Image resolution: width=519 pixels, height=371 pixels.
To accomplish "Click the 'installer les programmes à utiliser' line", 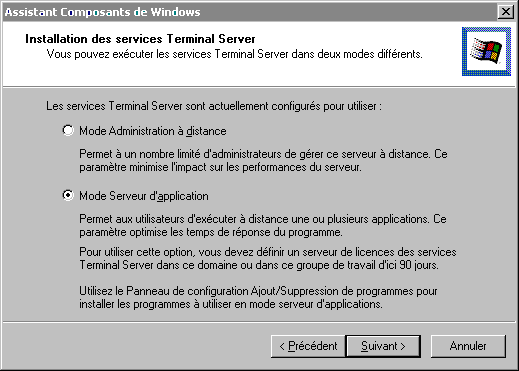I will (x=231, y=304).
